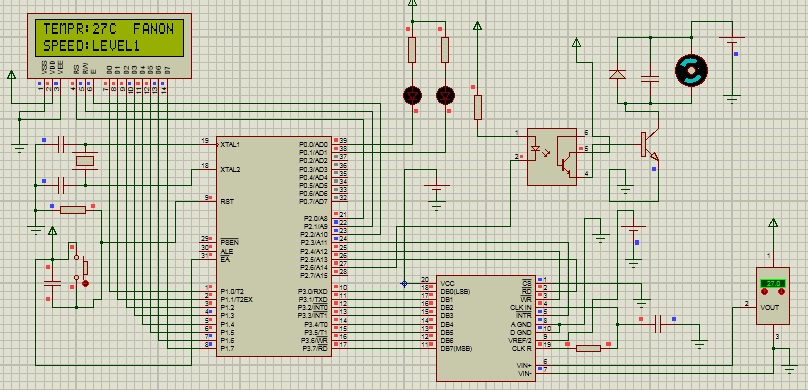
Task: Click the SPEED:LEVEL1 line on the LCD
Action: pos(91,46)
